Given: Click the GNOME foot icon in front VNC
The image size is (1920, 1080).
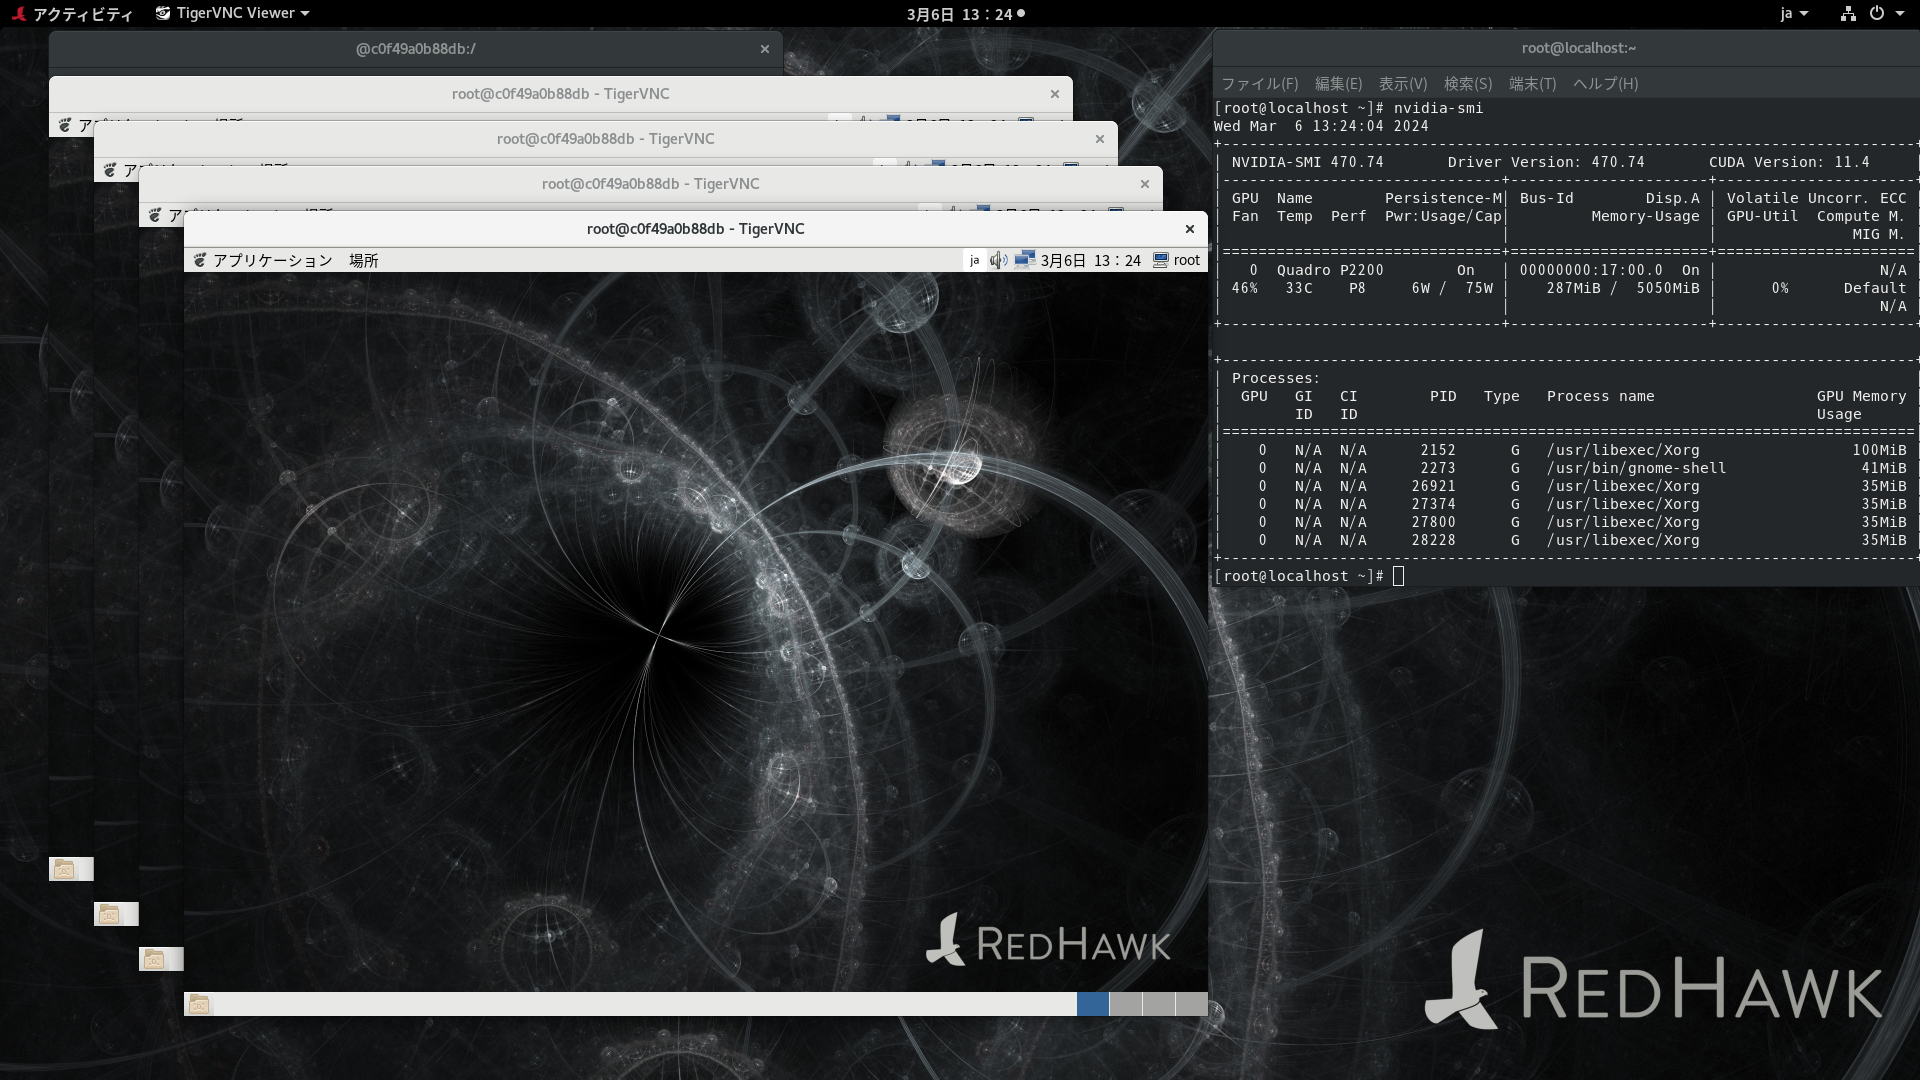Looking at the screenshot, I should click(200, 260).
